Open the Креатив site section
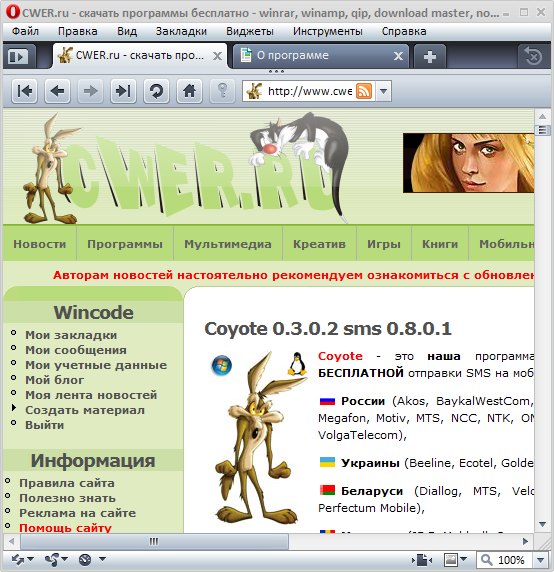The width and height of the screenshot is (554, 572). click(319, 244)
